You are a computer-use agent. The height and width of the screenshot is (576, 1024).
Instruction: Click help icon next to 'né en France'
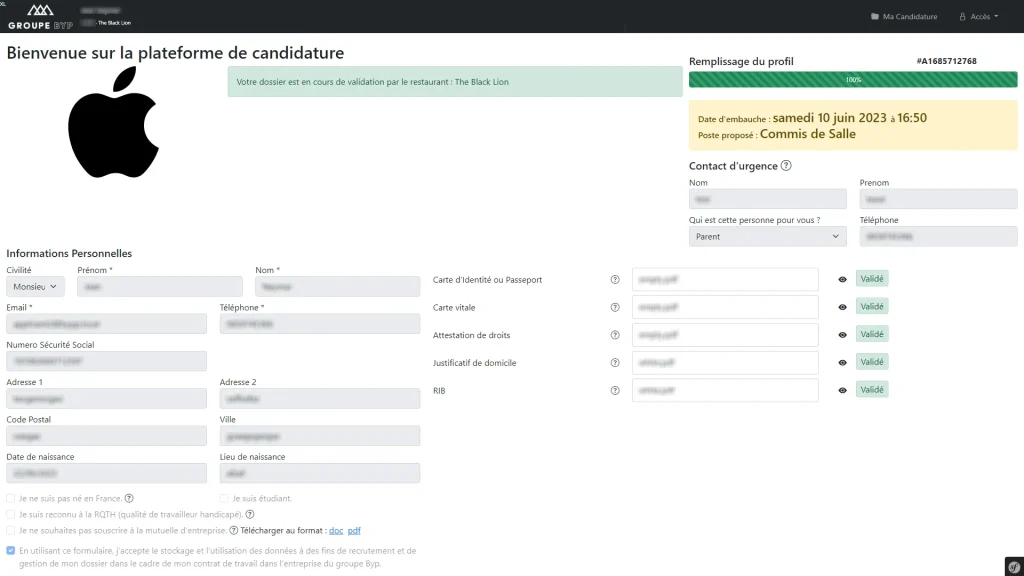[x=129, y=498]
